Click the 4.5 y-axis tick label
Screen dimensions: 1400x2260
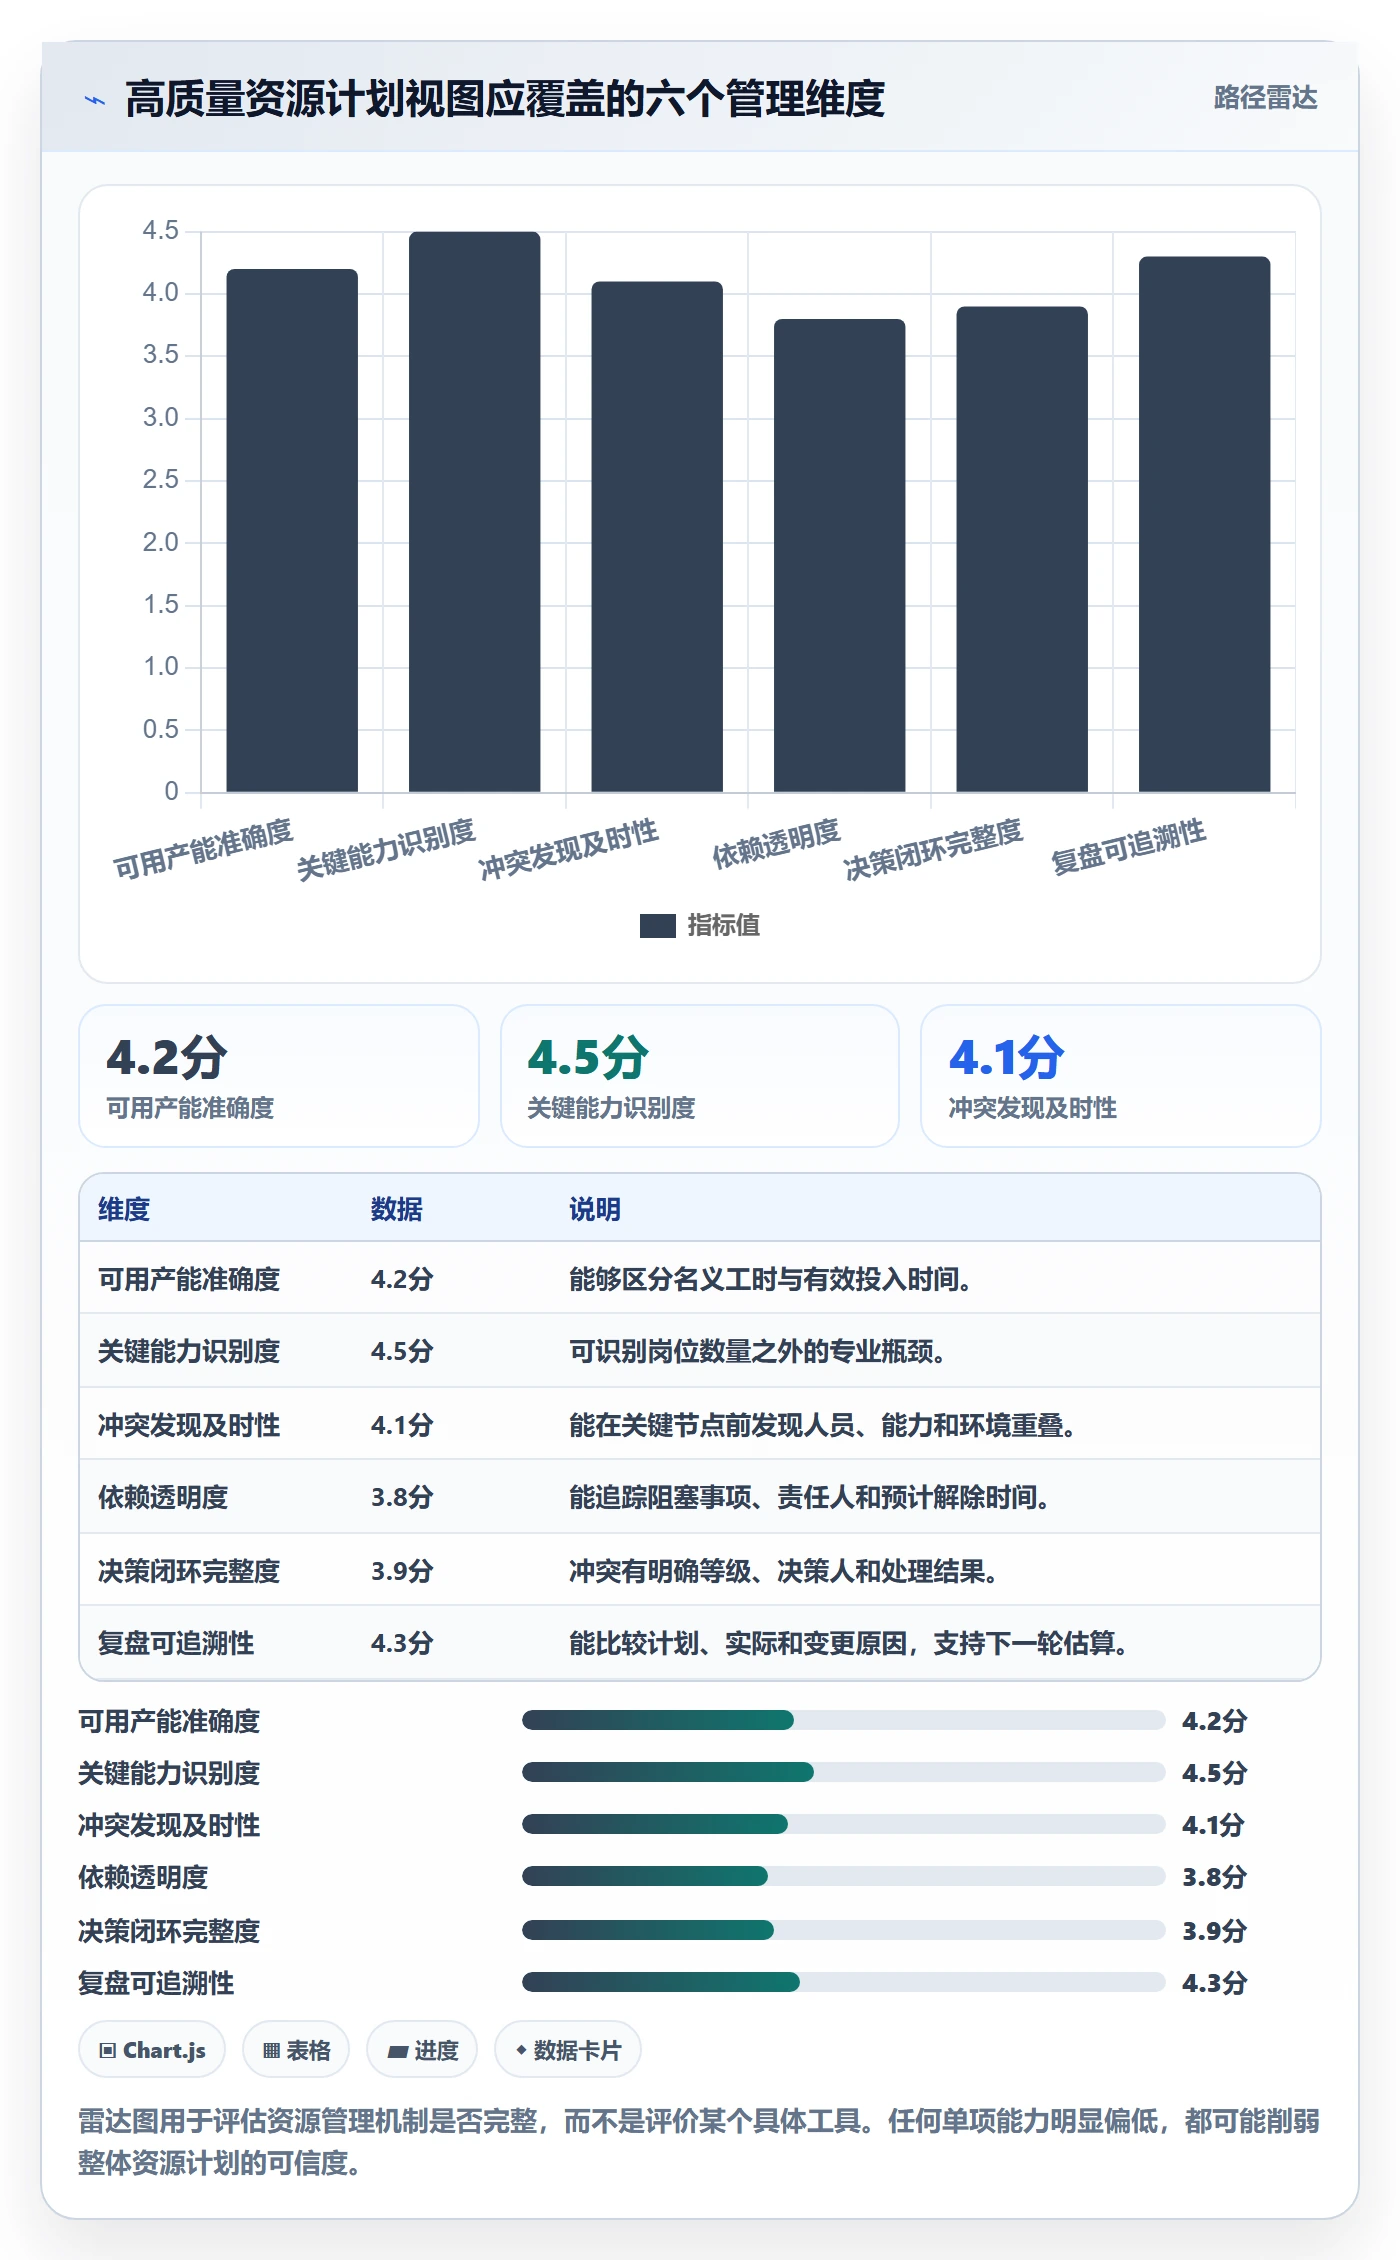tap(160, 231)
